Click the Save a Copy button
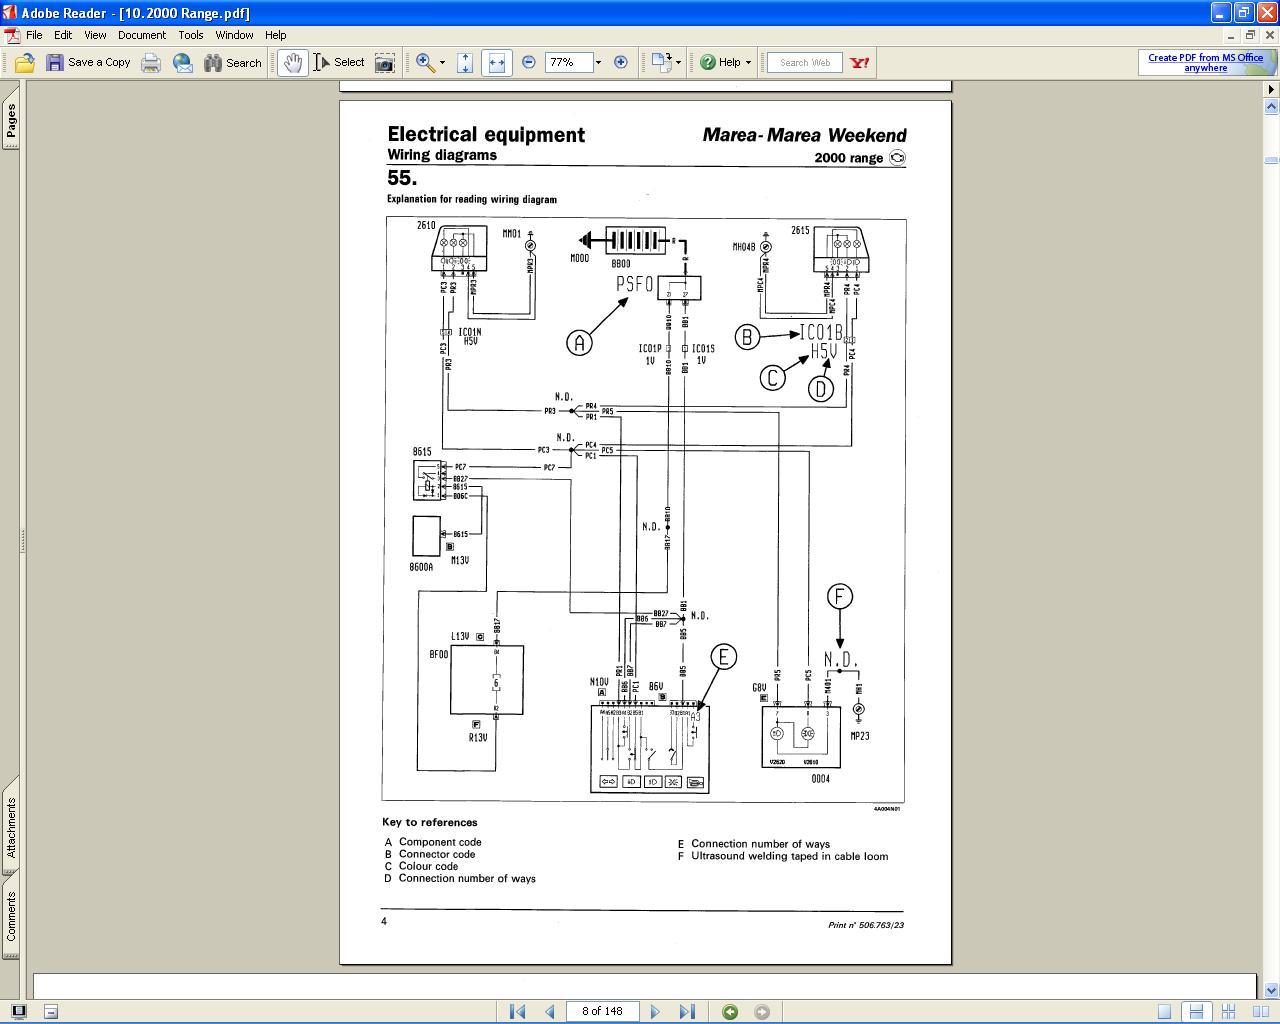The height and width of the screenshot is (1024, 1280). pyautogui.click(x=88, y=62)
